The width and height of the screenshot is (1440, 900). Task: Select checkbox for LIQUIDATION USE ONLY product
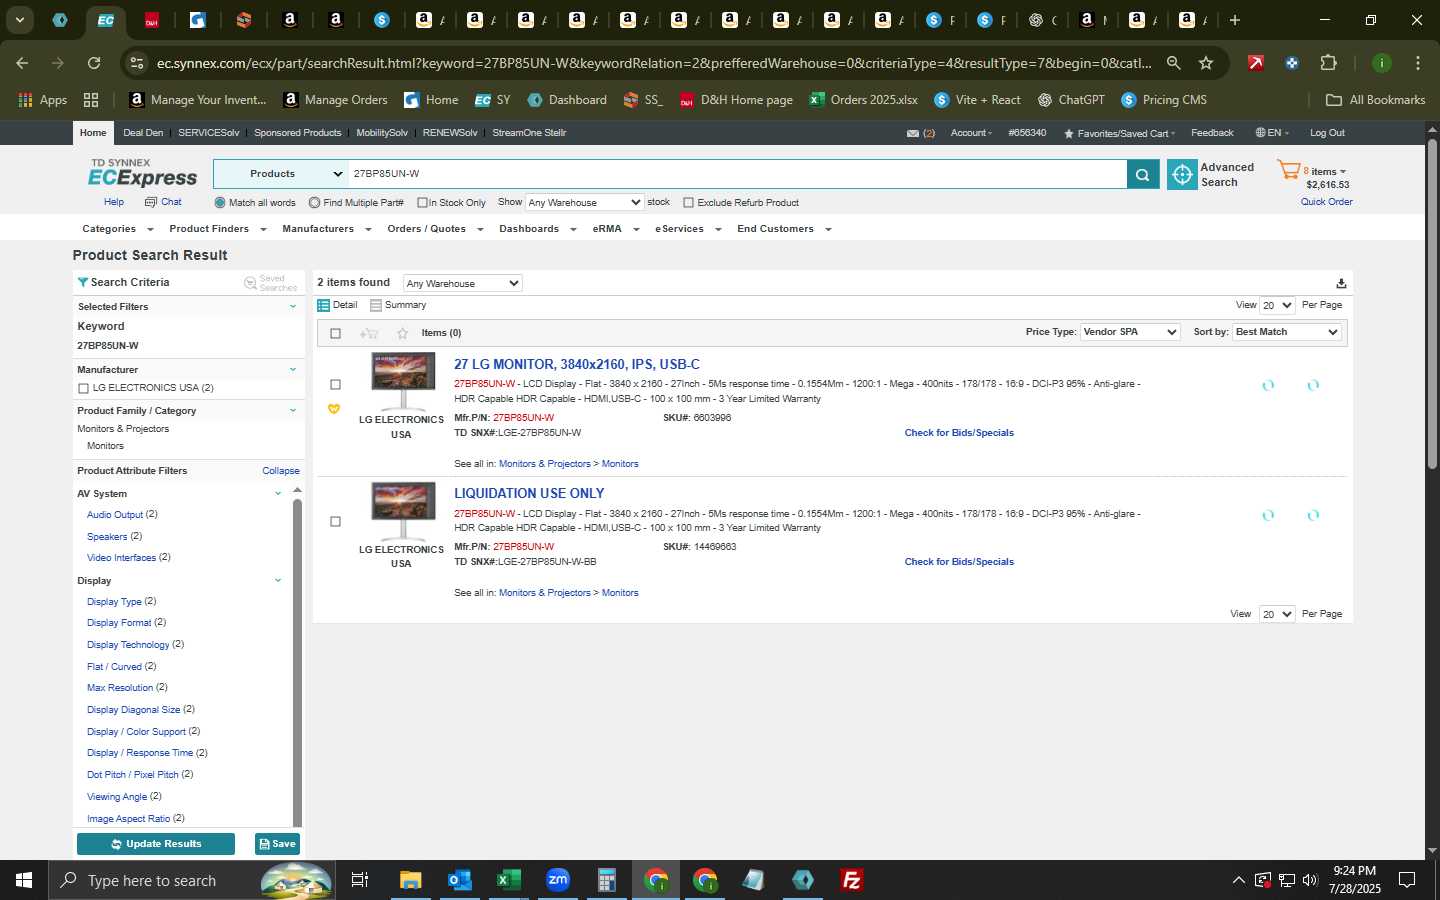tap(335, 522)
